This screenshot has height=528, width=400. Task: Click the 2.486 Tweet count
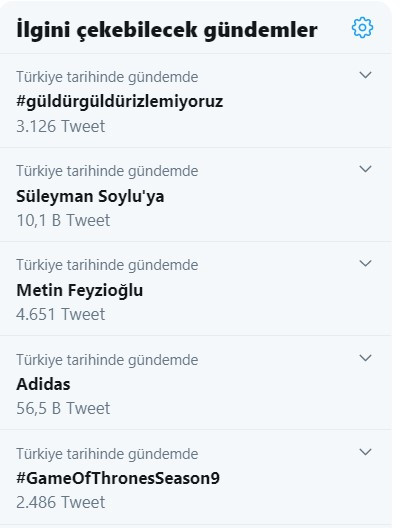coord(61,502)
